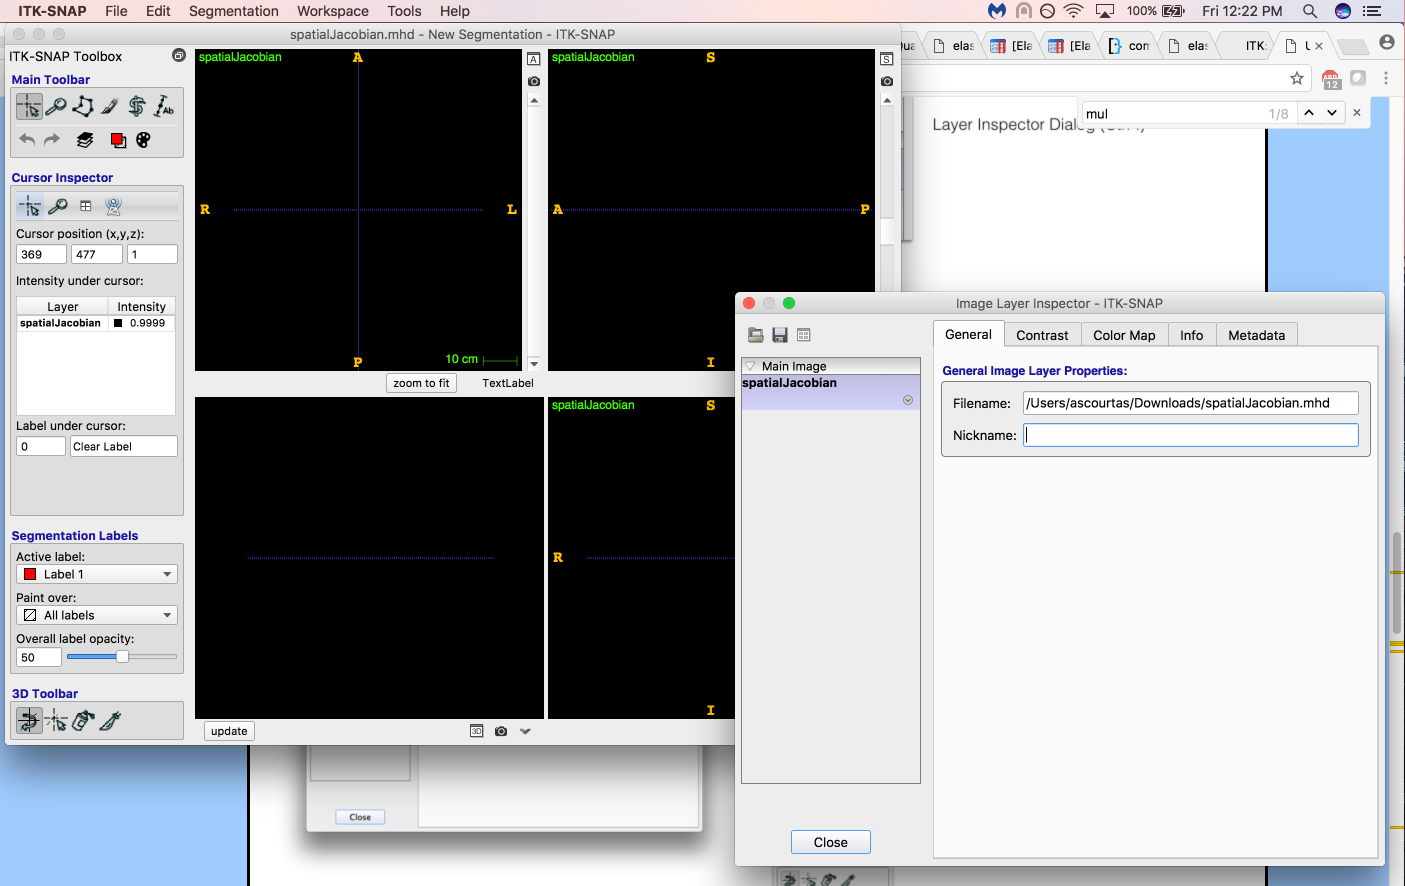Viewport: 1405px width, 886px height.
Task: Switch to the Color Map tab
Action: (1124, 335)
